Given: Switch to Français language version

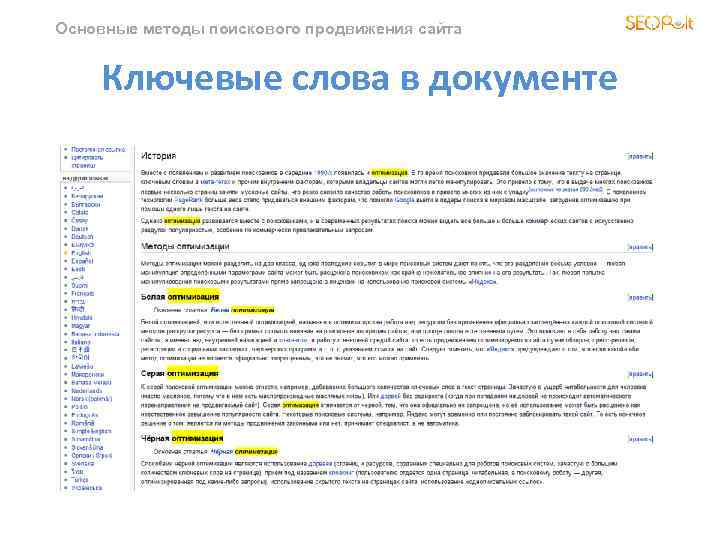Looking at the screenshot, I should 83,293.
